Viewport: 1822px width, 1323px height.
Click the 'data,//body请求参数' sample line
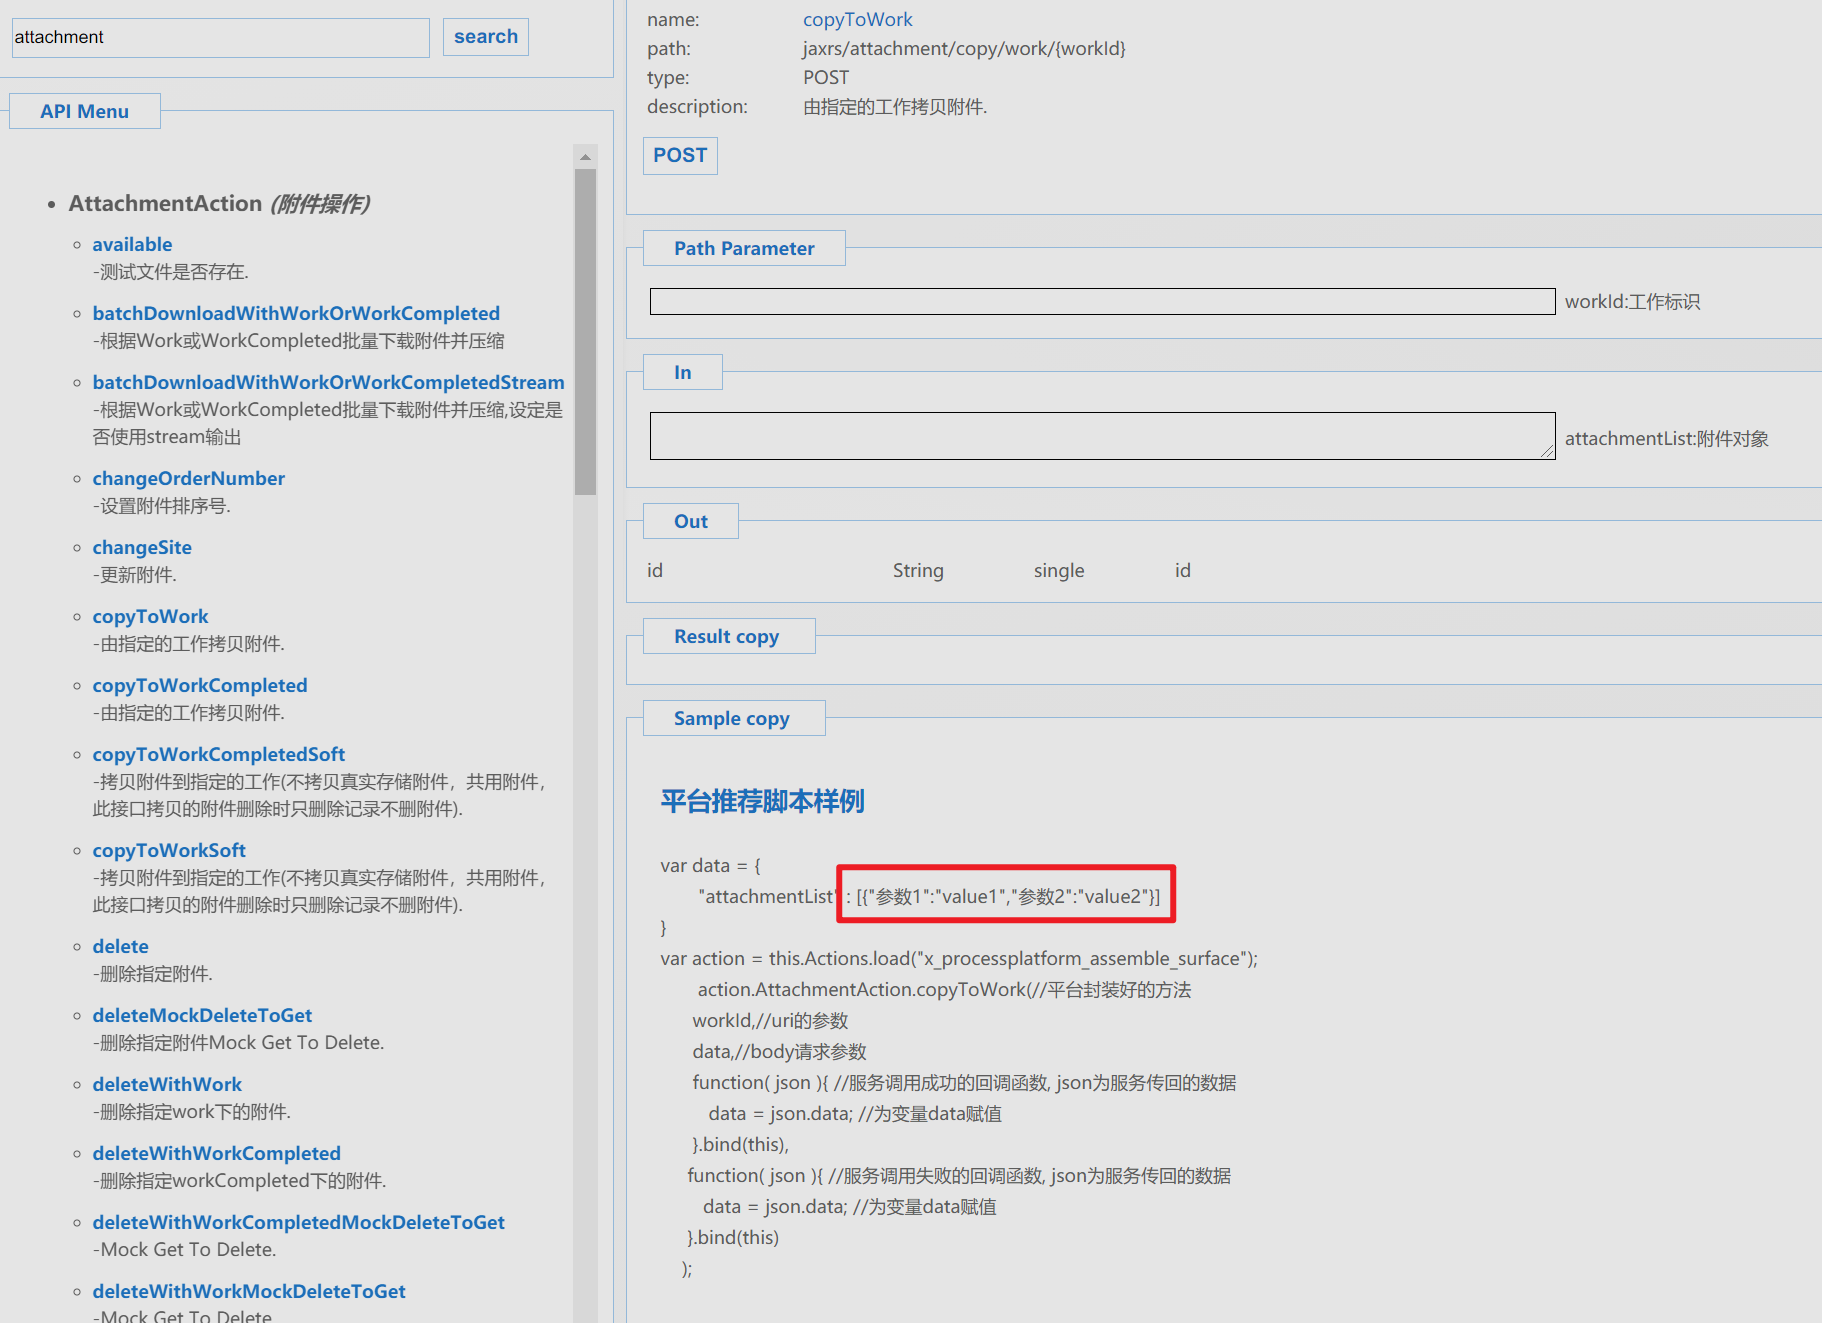pos(779,1051)
